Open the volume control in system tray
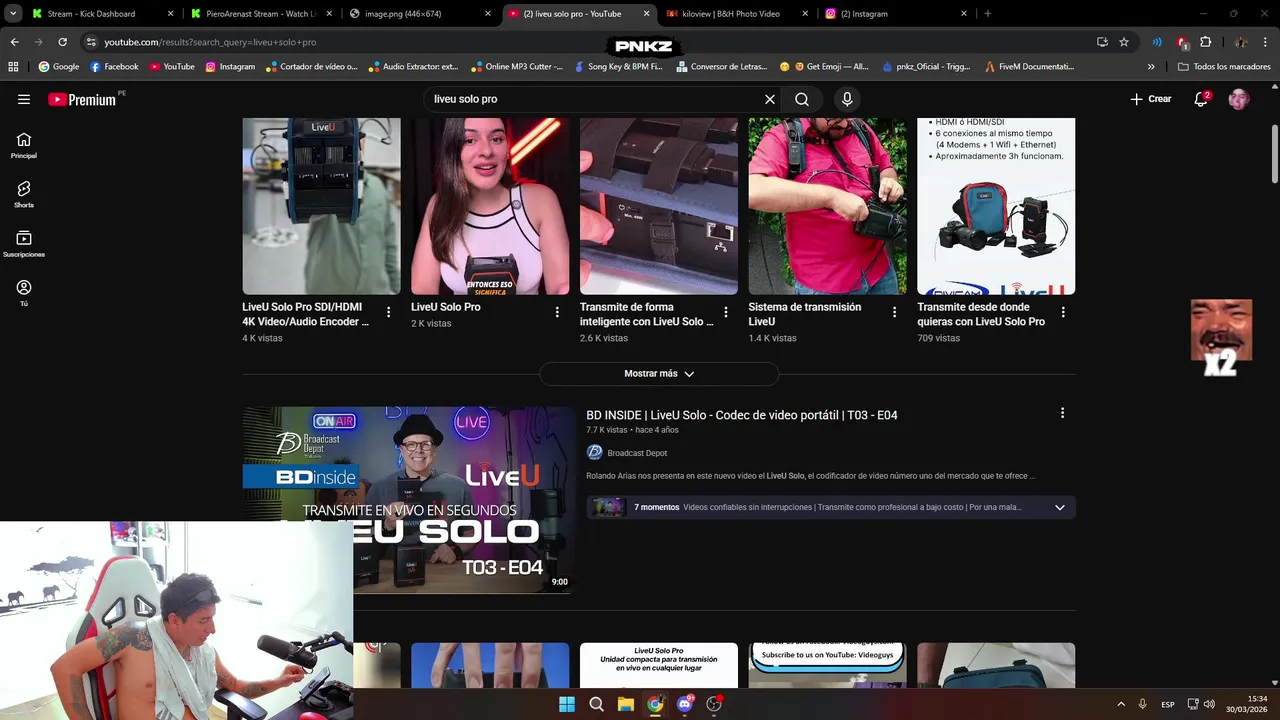 pyautogui.click(x=1209, y=704)
